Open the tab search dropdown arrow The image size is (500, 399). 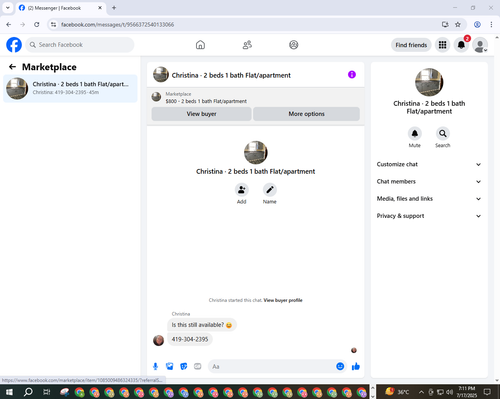click(8, 8)
